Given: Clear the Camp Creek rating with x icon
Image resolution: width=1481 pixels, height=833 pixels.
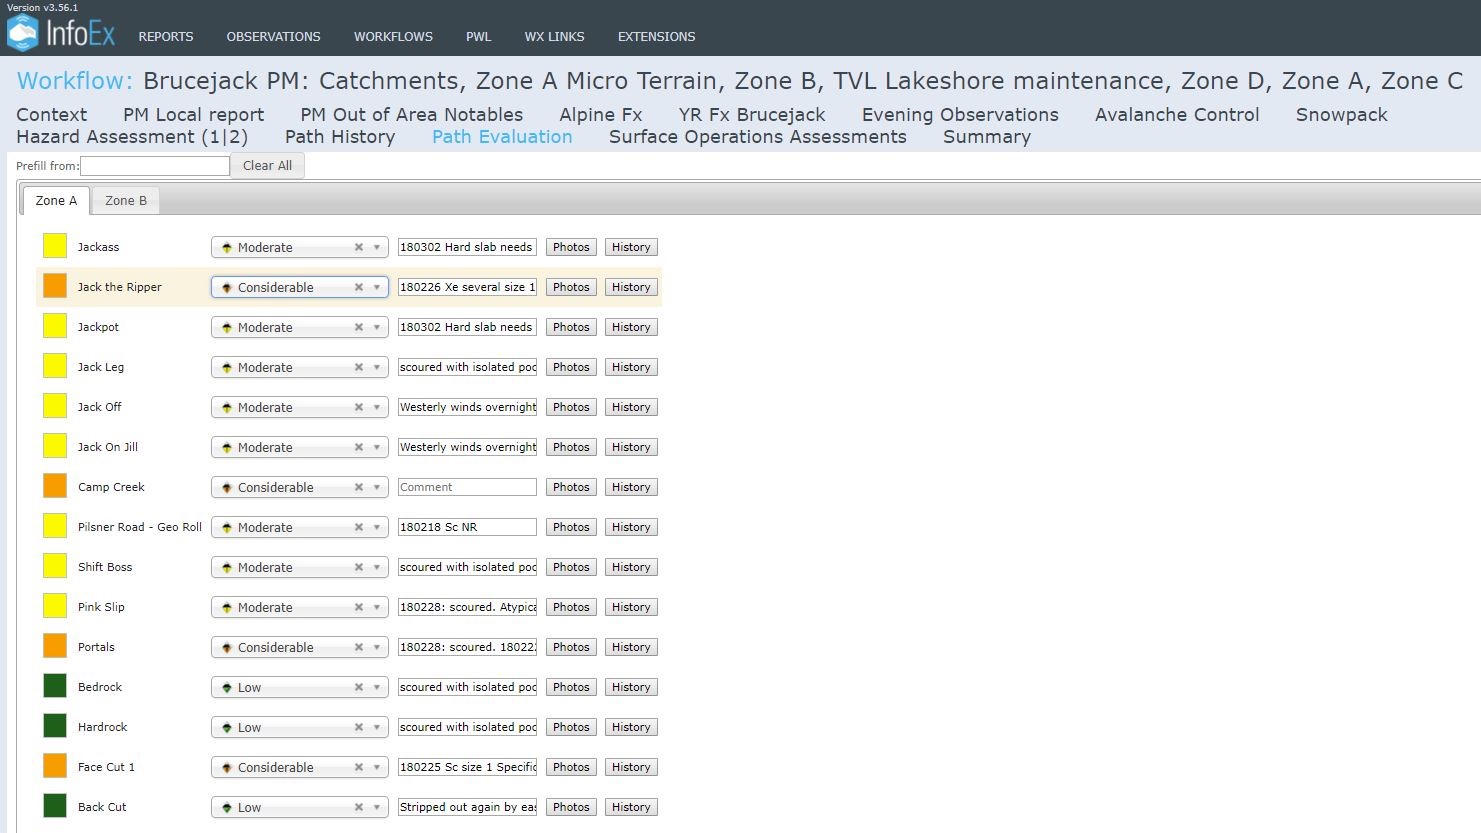Looking at the screenshot, I should click(x=358, y=487).
